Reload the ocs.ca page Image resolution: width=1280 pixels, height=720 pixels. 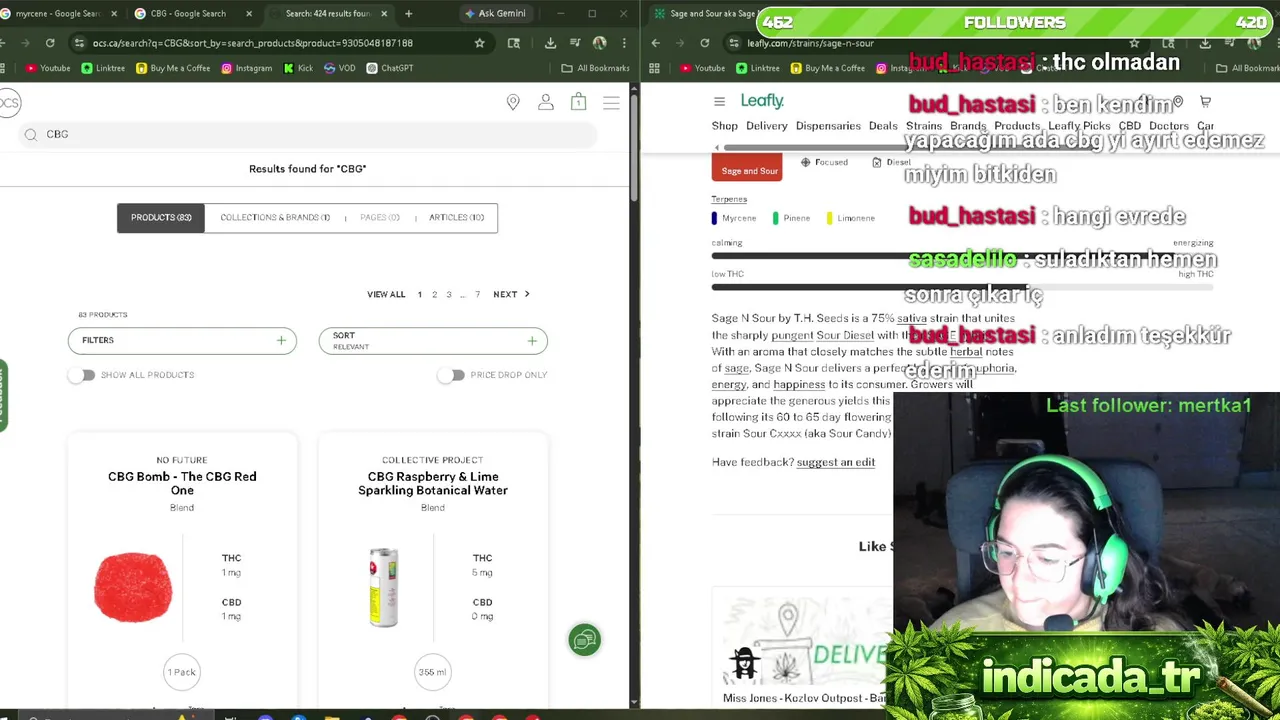pyautogui.click(x=50, y=43)
